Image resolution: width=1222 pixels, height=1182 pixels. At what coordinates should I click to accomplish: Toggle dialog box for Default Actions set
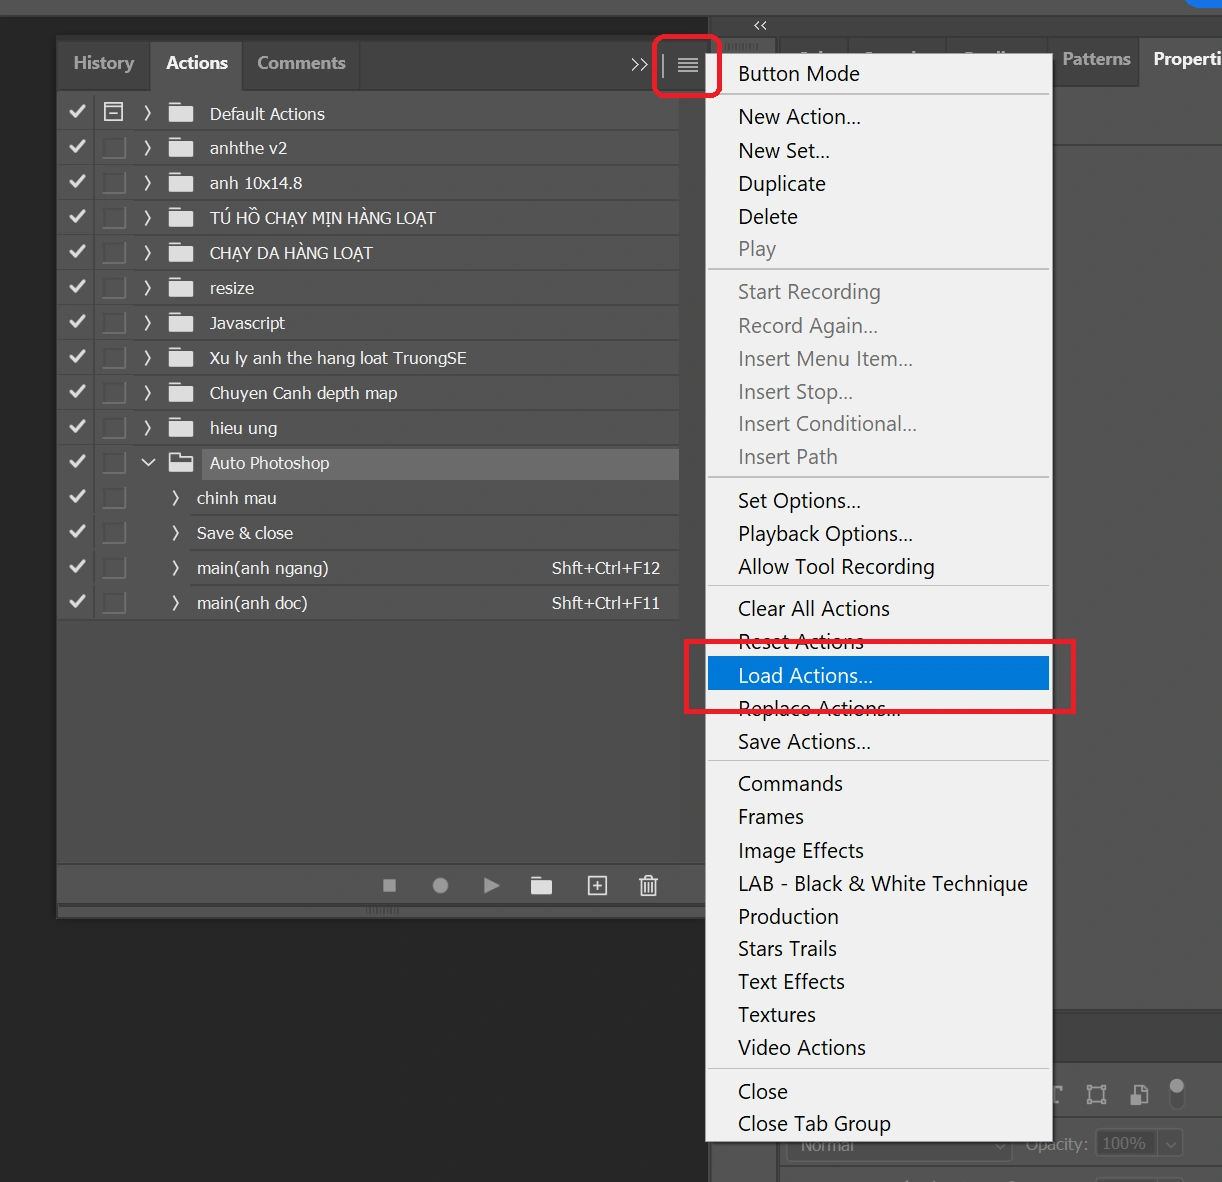point(114,112)
